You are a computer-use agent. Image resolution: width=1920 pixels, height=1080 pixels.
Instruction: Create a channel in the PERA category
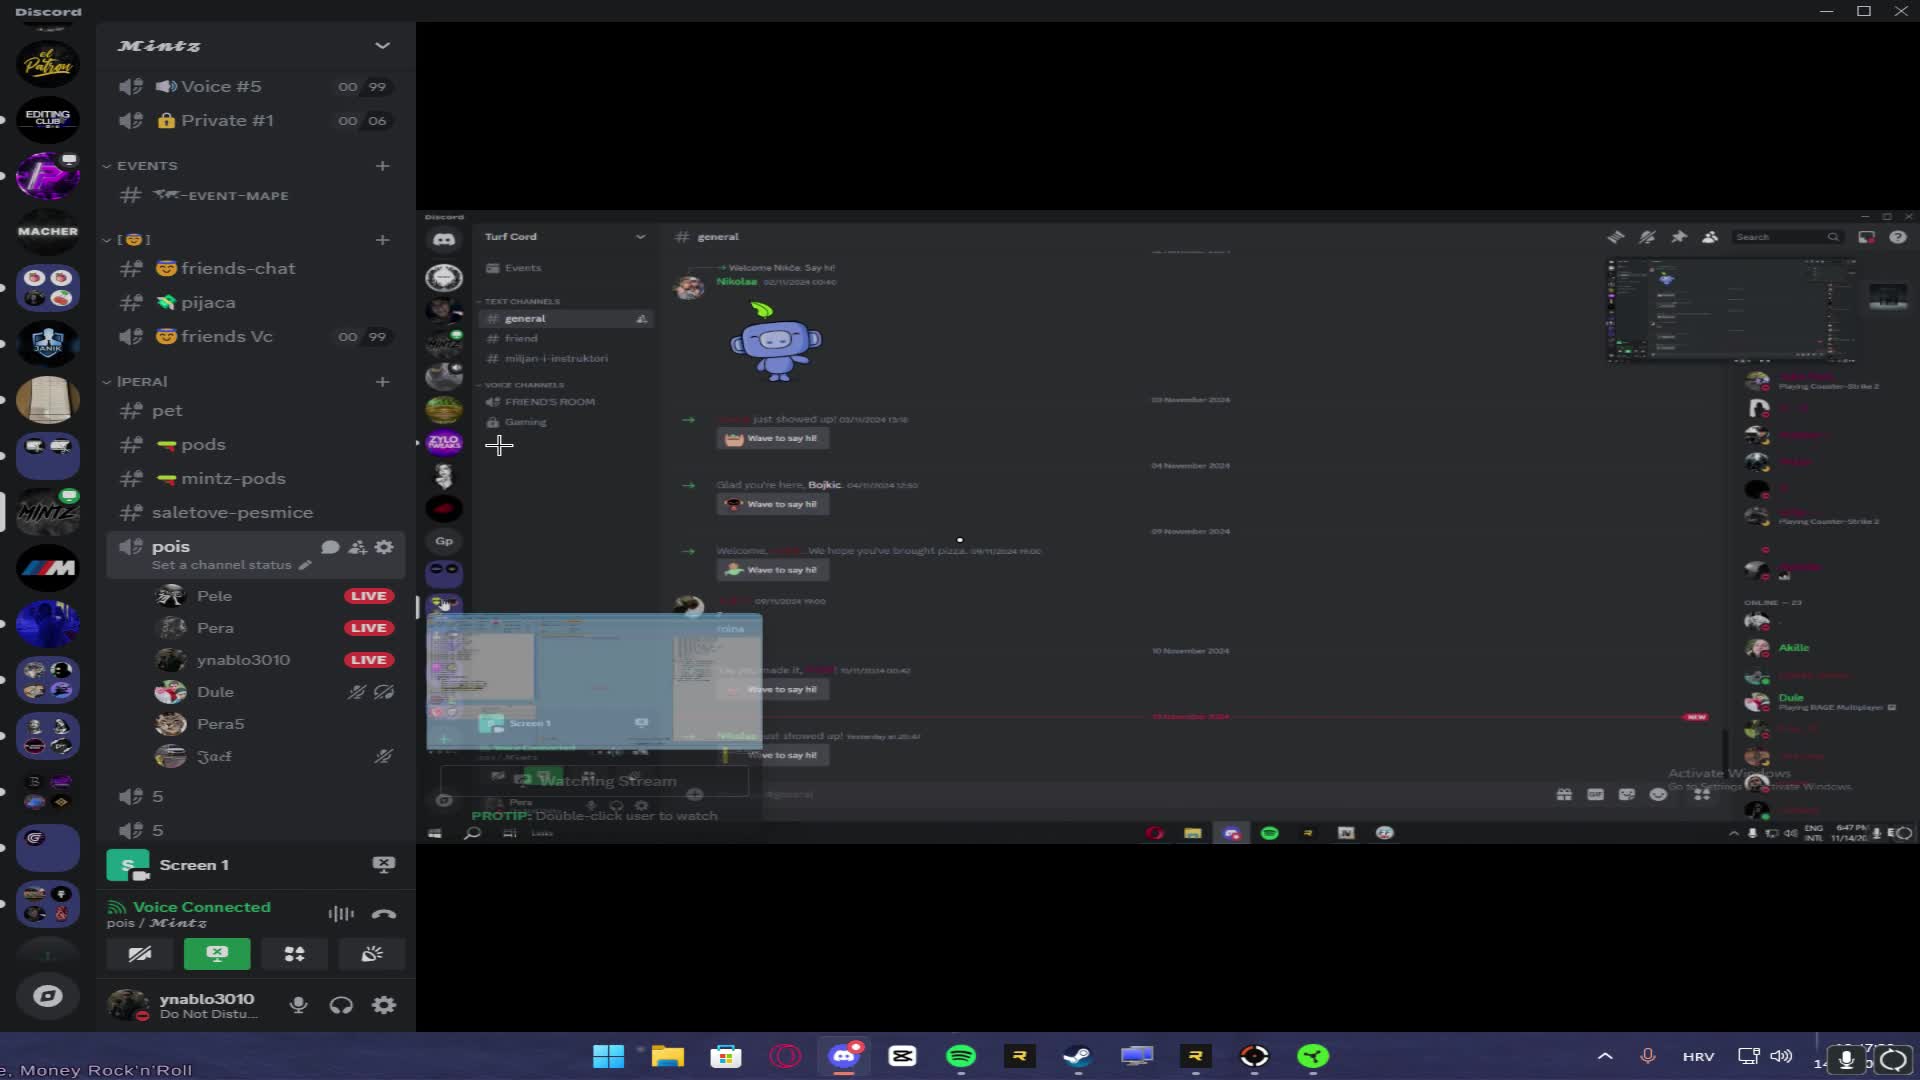(382, 382)
